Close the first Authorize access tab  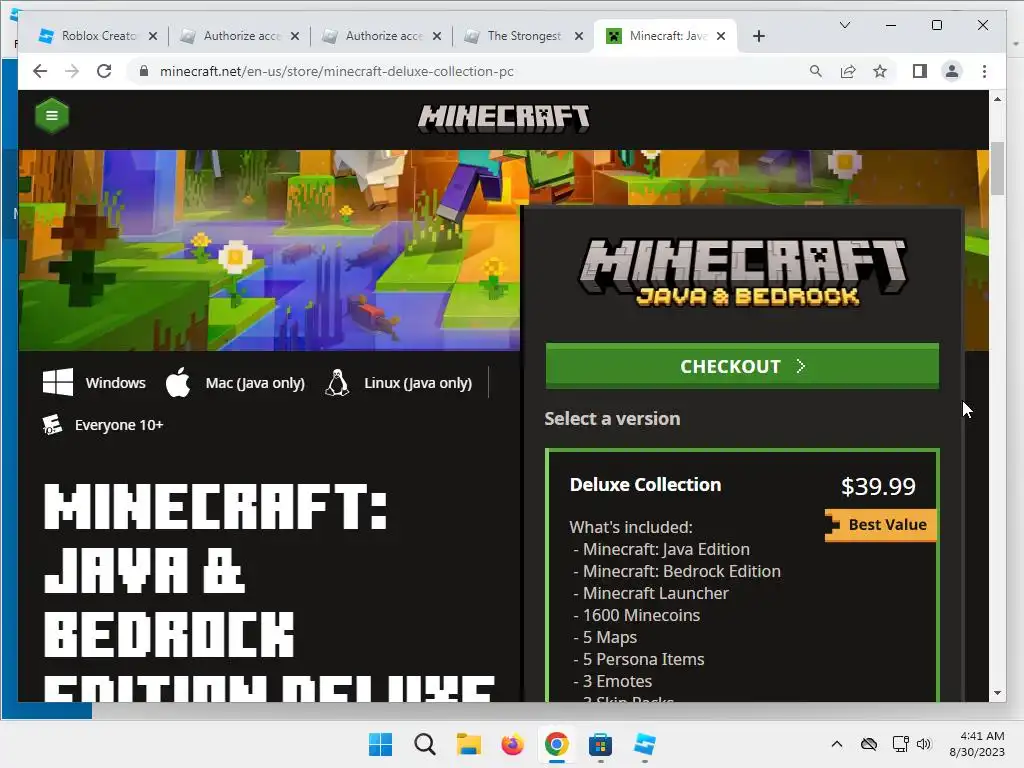coord(295,36)
